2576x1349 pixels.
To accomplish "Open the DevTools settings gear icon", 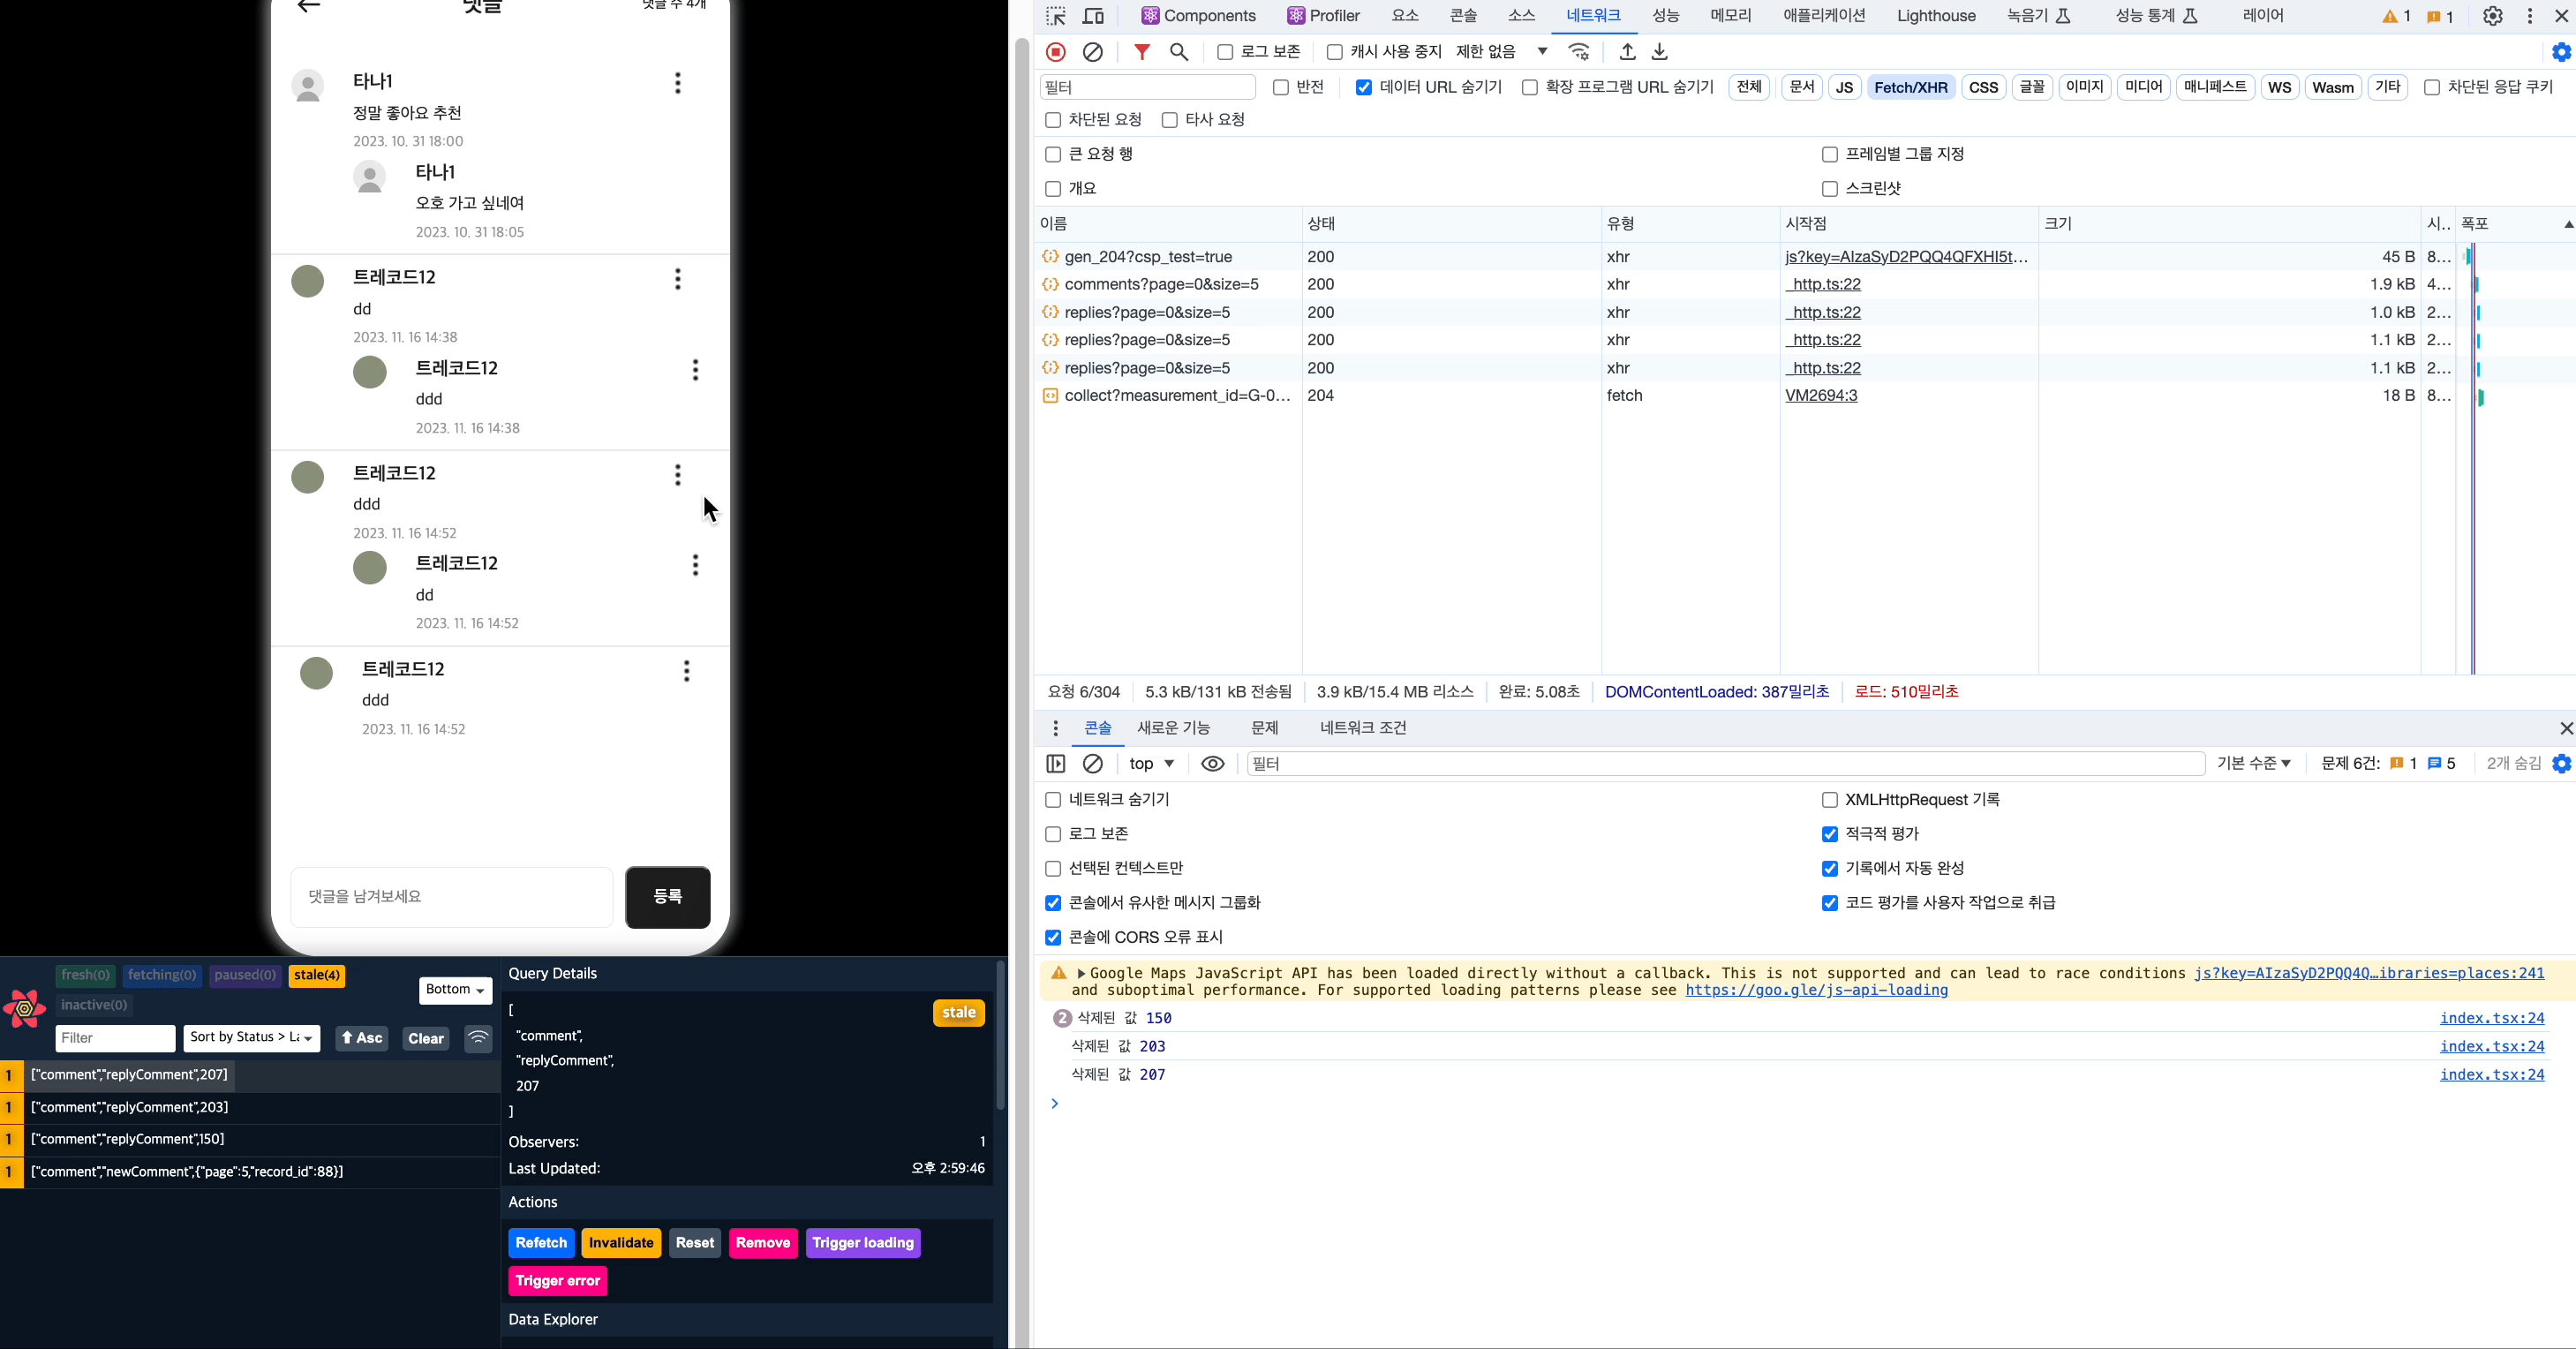I will click(2492, 16).
